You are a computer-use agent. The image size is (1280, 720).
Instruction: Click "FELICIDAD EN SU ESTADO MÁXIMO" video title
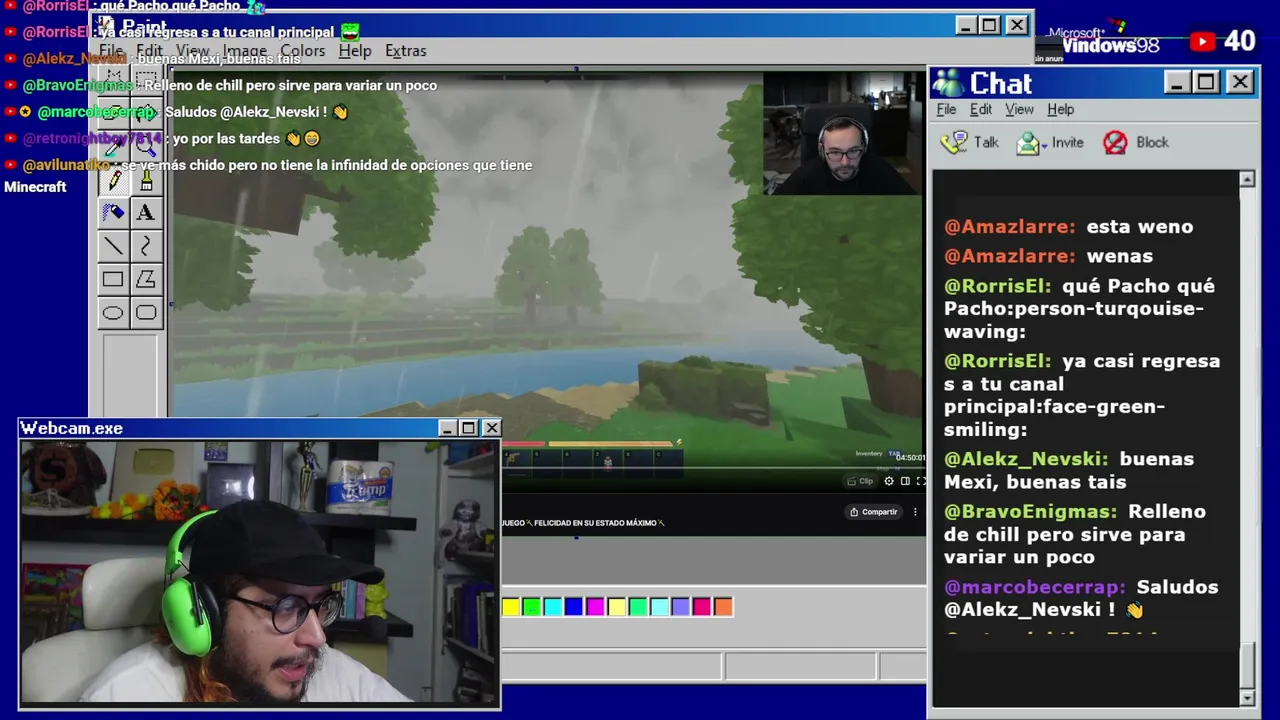pos(597,523)
